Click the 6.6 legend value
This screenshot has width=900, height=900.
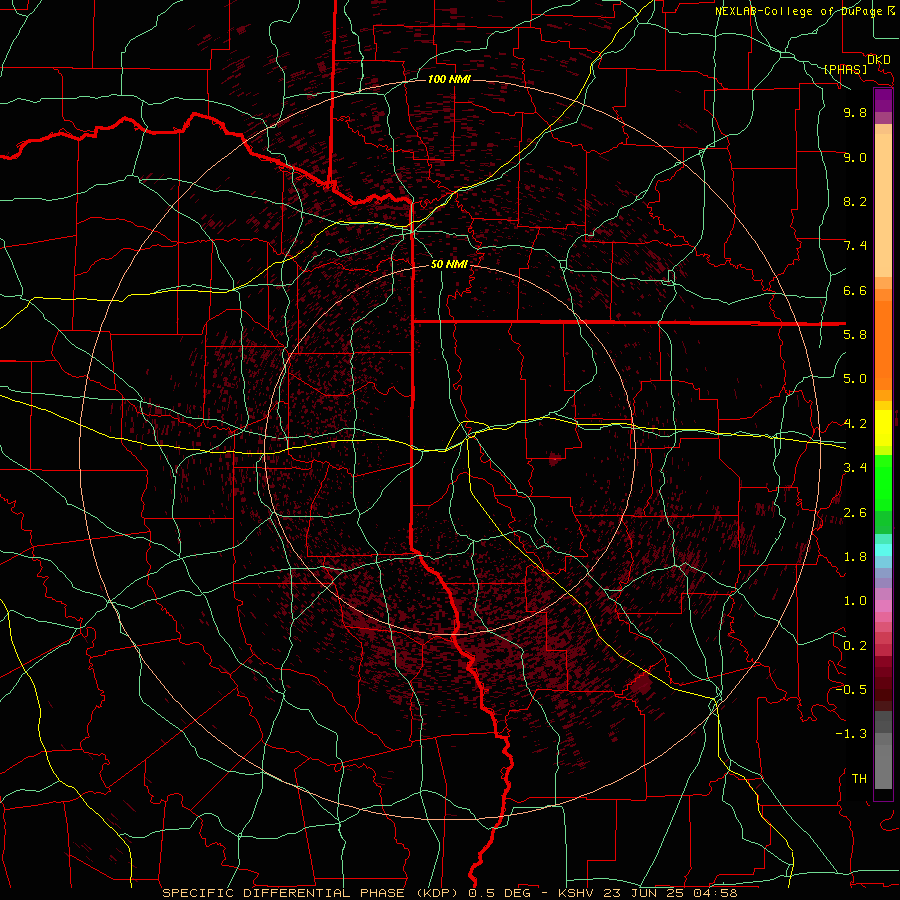click(x=855, y=290)
